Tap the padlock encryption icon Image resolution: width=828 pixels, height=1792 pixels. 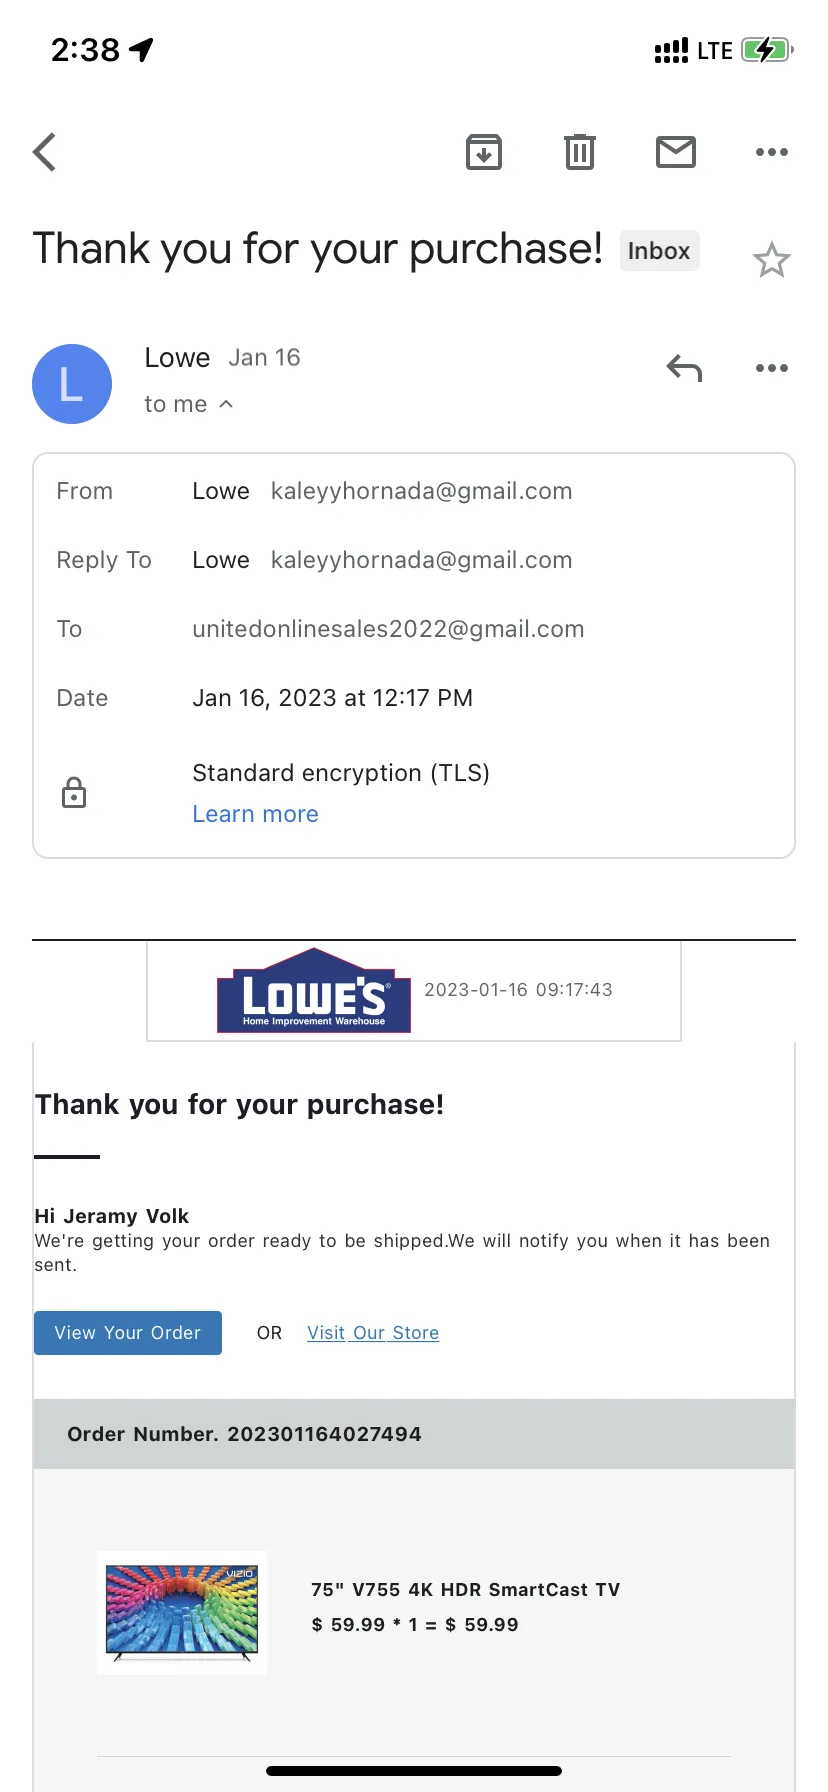pos(74,793)
